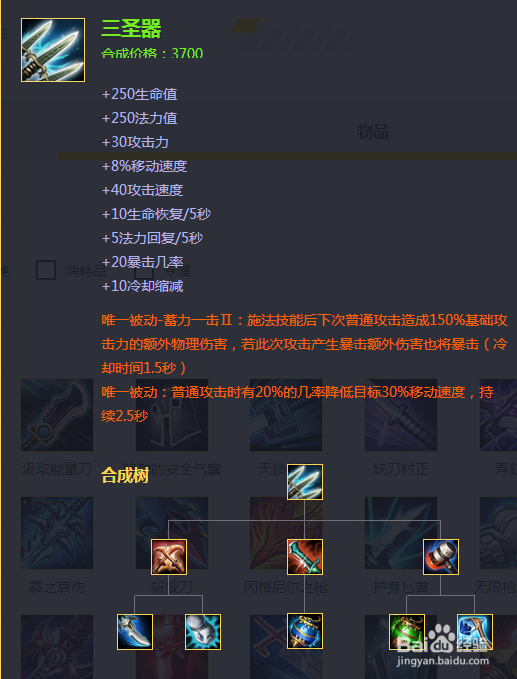The image size is (517, 679).
Task: Open the 妖刀村正 item thumbnail
Action: 401,415
